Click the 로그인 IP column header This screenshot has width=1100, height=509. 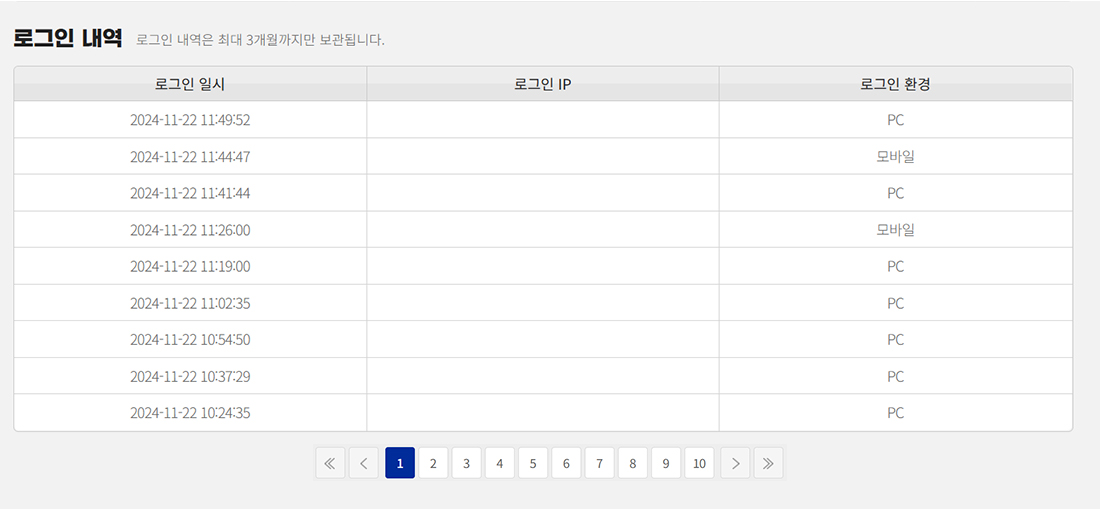543,84
